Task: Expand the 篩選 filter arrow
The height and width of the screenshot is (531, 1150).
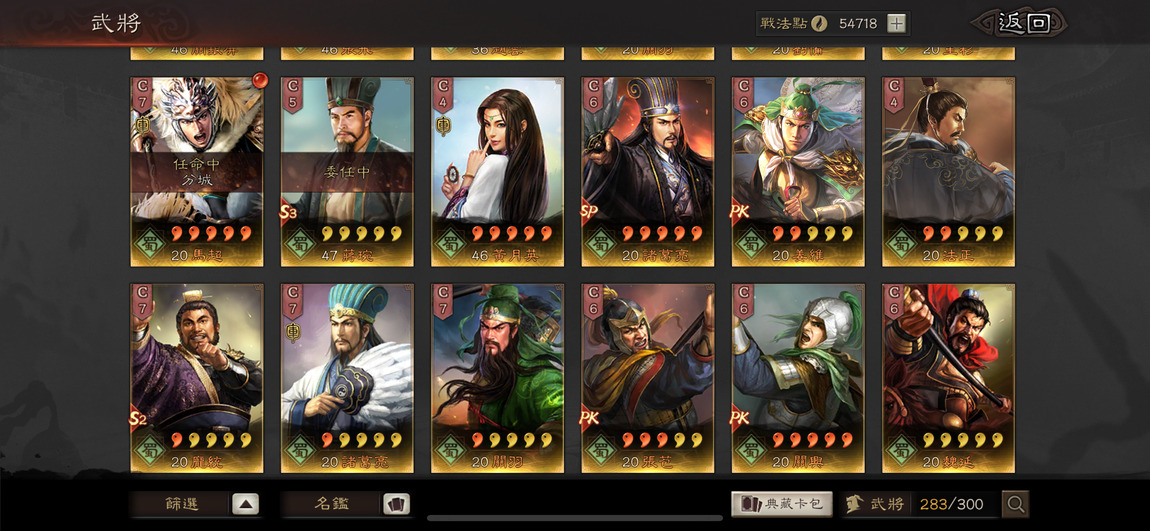Action: coord(246,504)
